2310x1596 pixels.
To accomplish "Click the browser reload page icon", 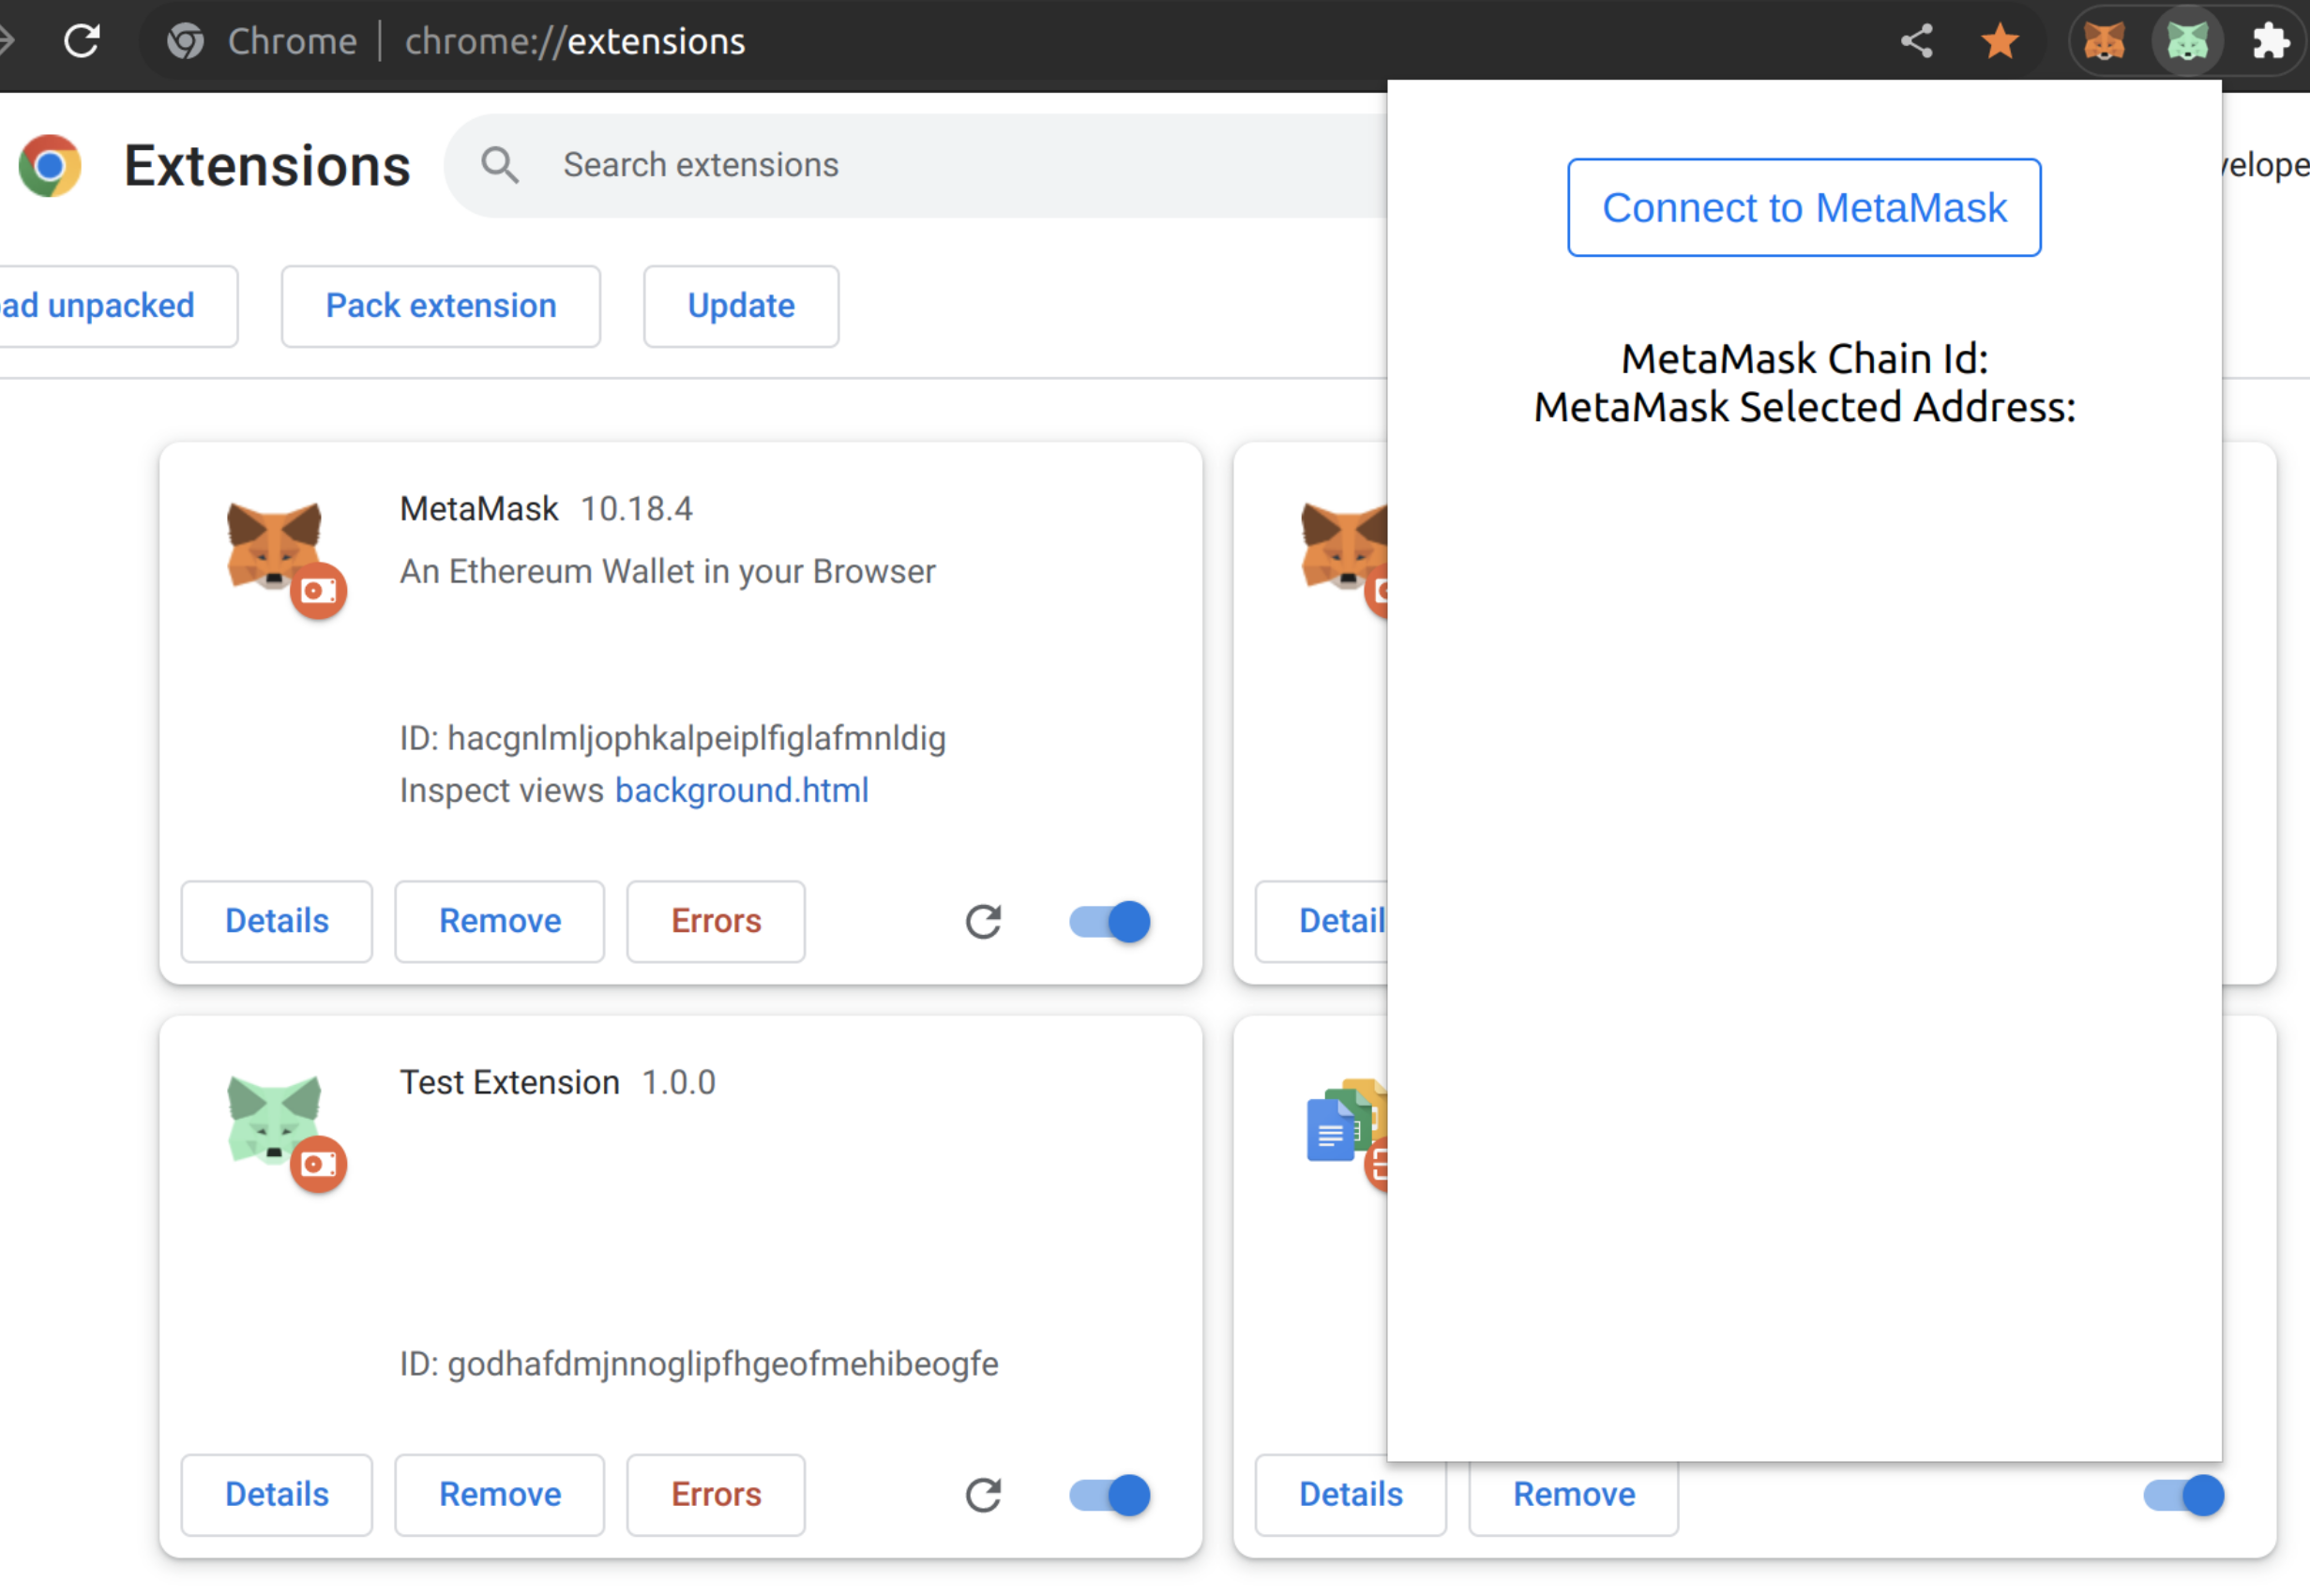I will point(82,41).
